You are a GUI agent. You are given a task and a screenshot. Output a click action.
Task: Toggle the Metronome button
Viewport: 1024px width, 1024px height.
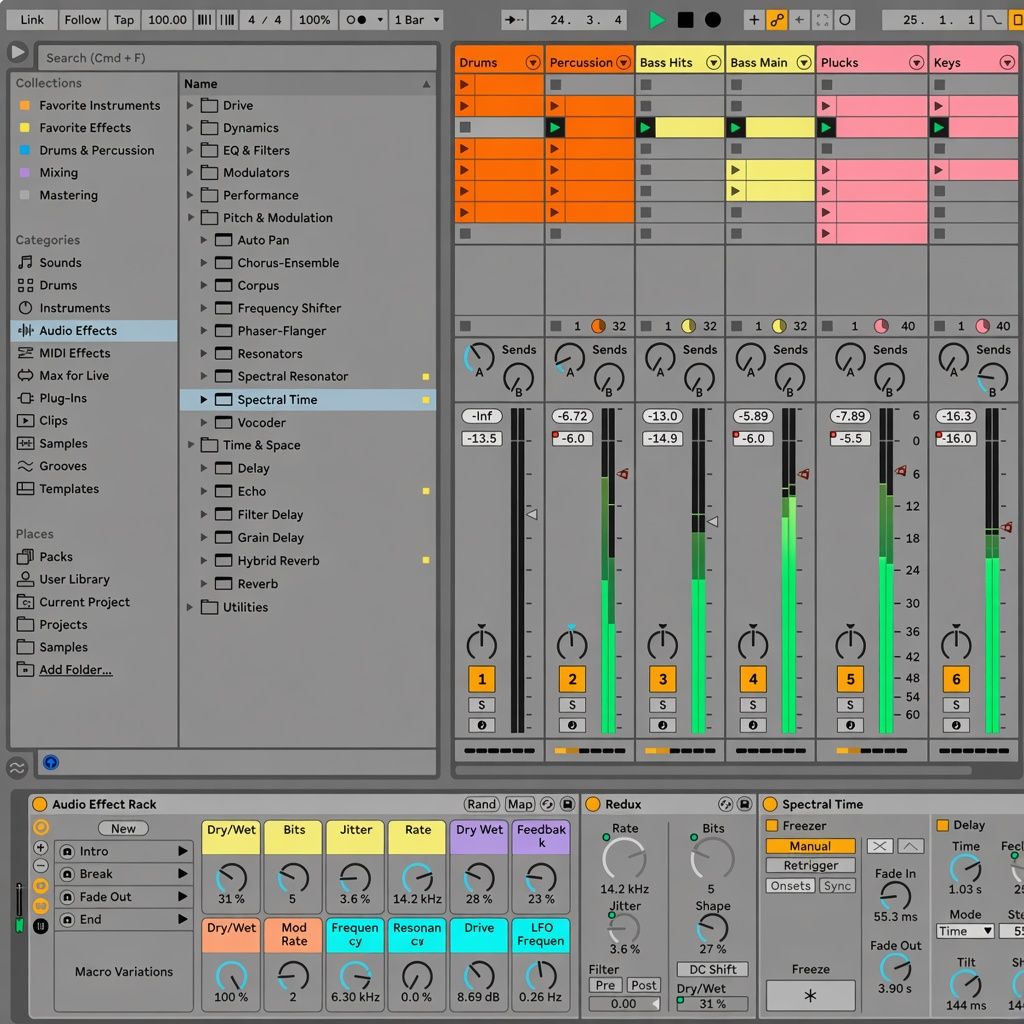pyautogui.click(x=357, y=20)
